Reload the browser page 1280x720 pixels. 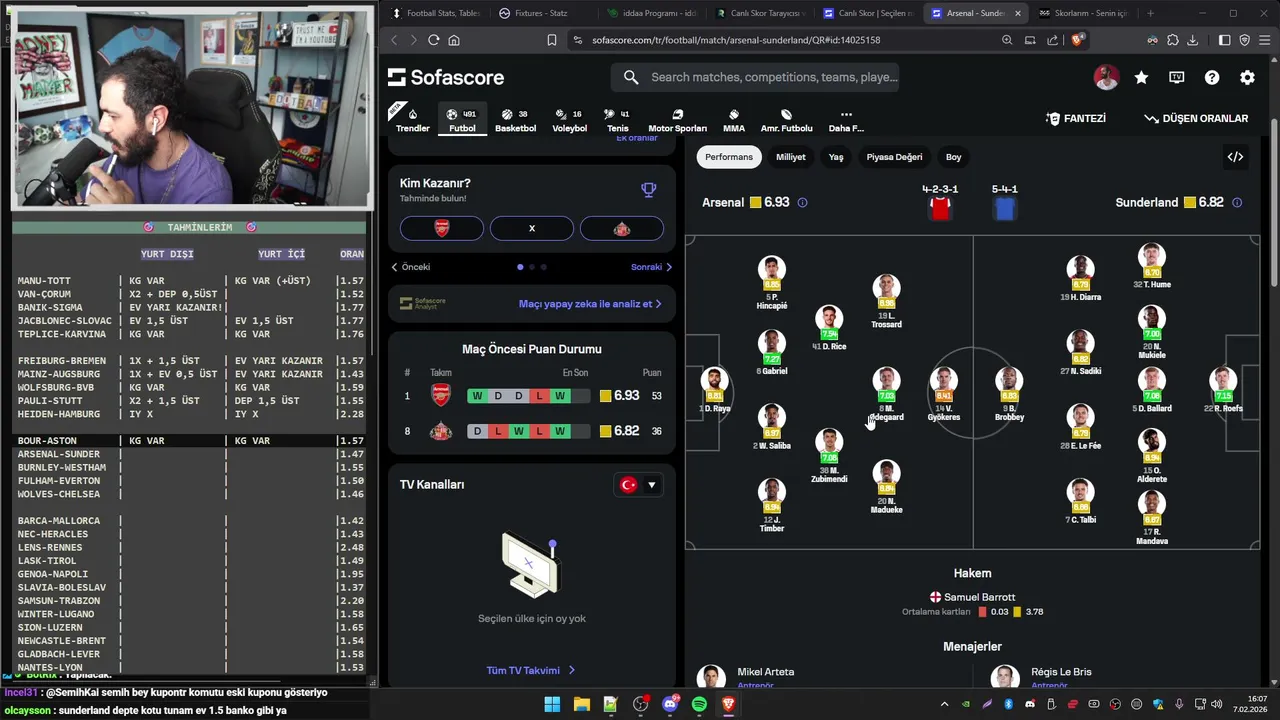point(433,40)
